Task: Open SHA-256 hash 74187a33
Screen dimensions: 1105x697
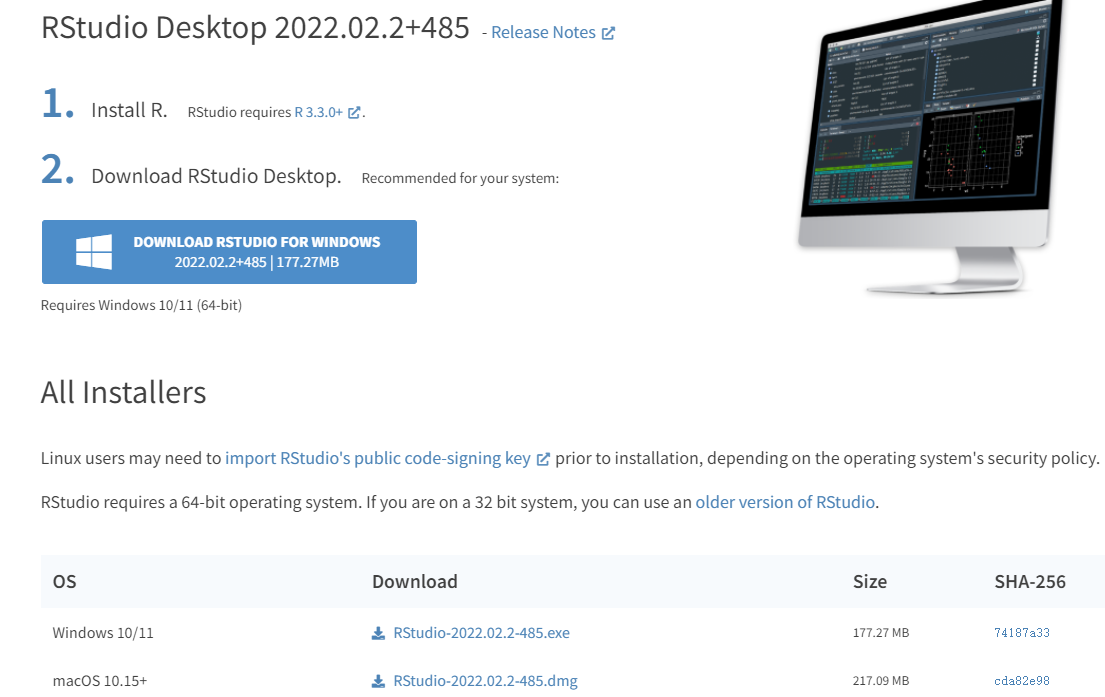Action: (x=1022, y=633)
